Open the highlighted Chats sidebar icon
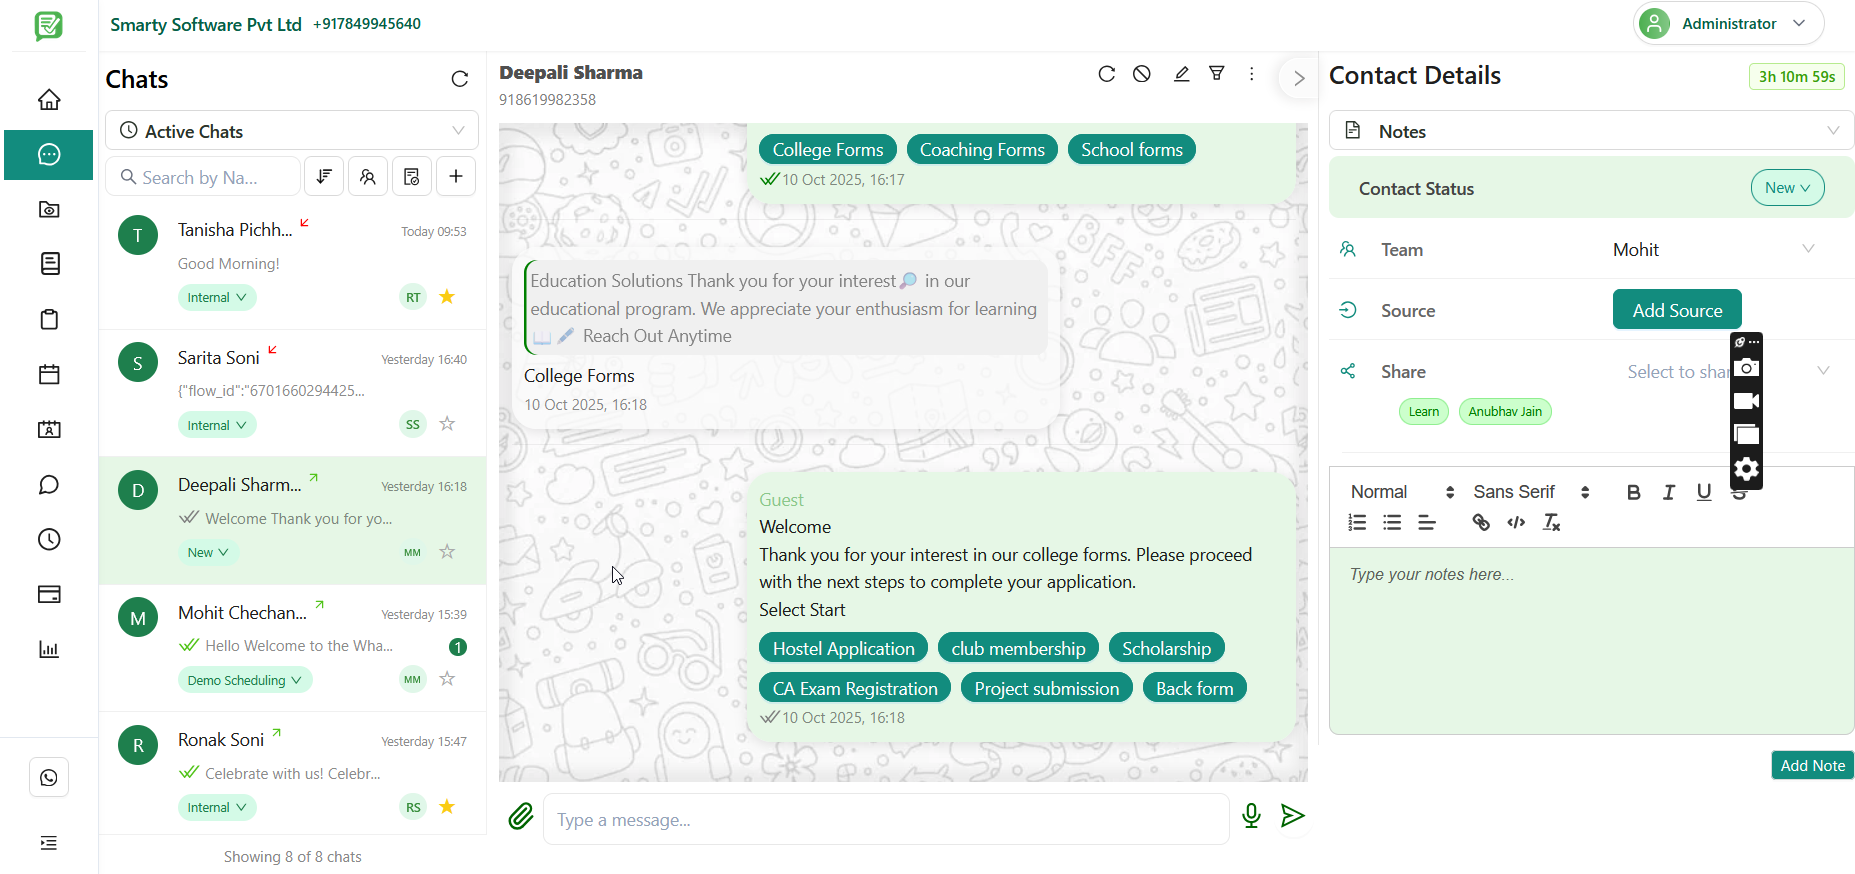 (49, 154)
